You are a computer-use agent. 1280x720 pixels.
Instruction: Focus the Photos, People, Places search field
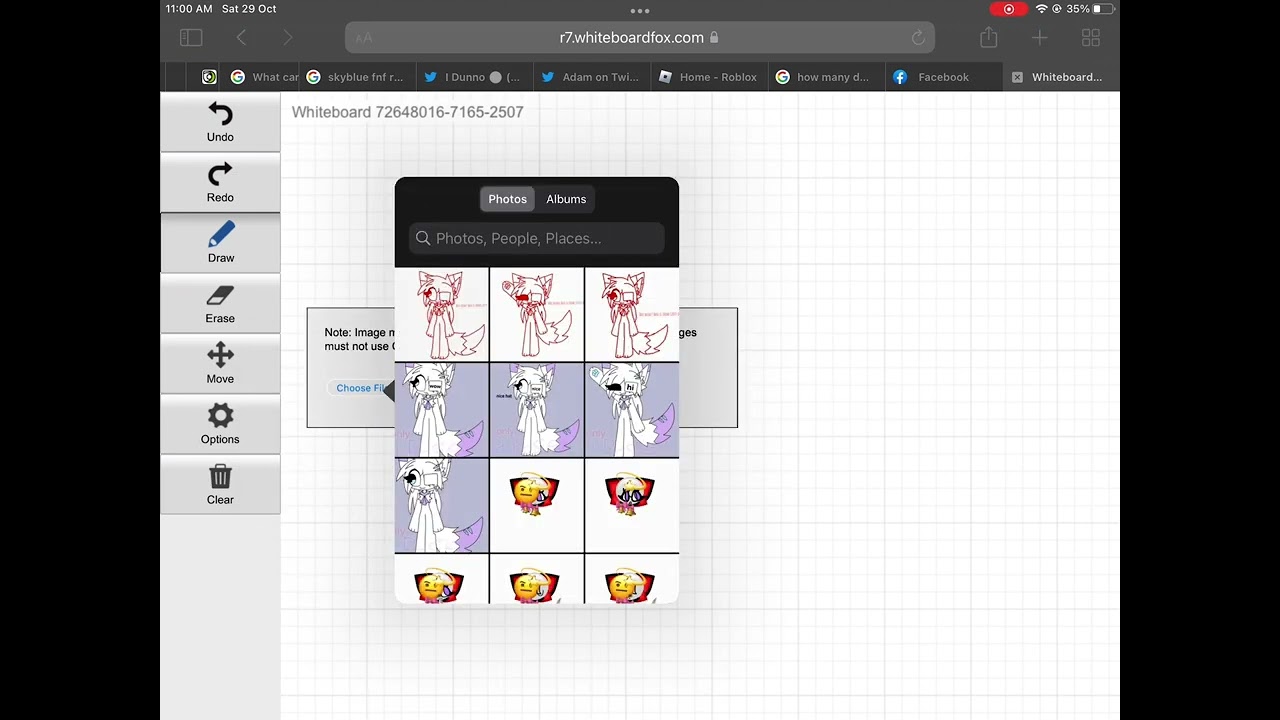[537, 238]
